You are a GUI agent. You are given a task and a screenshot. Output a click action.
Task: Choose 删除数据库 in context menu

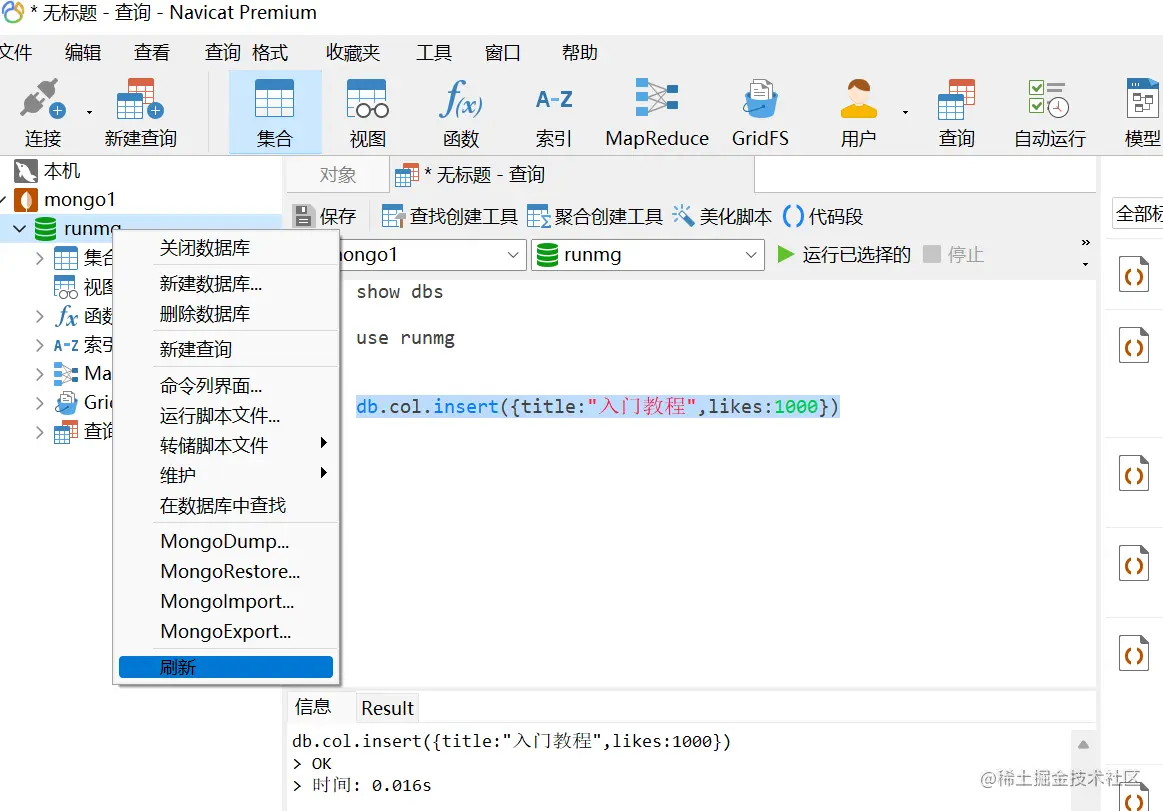pos(227,314)
